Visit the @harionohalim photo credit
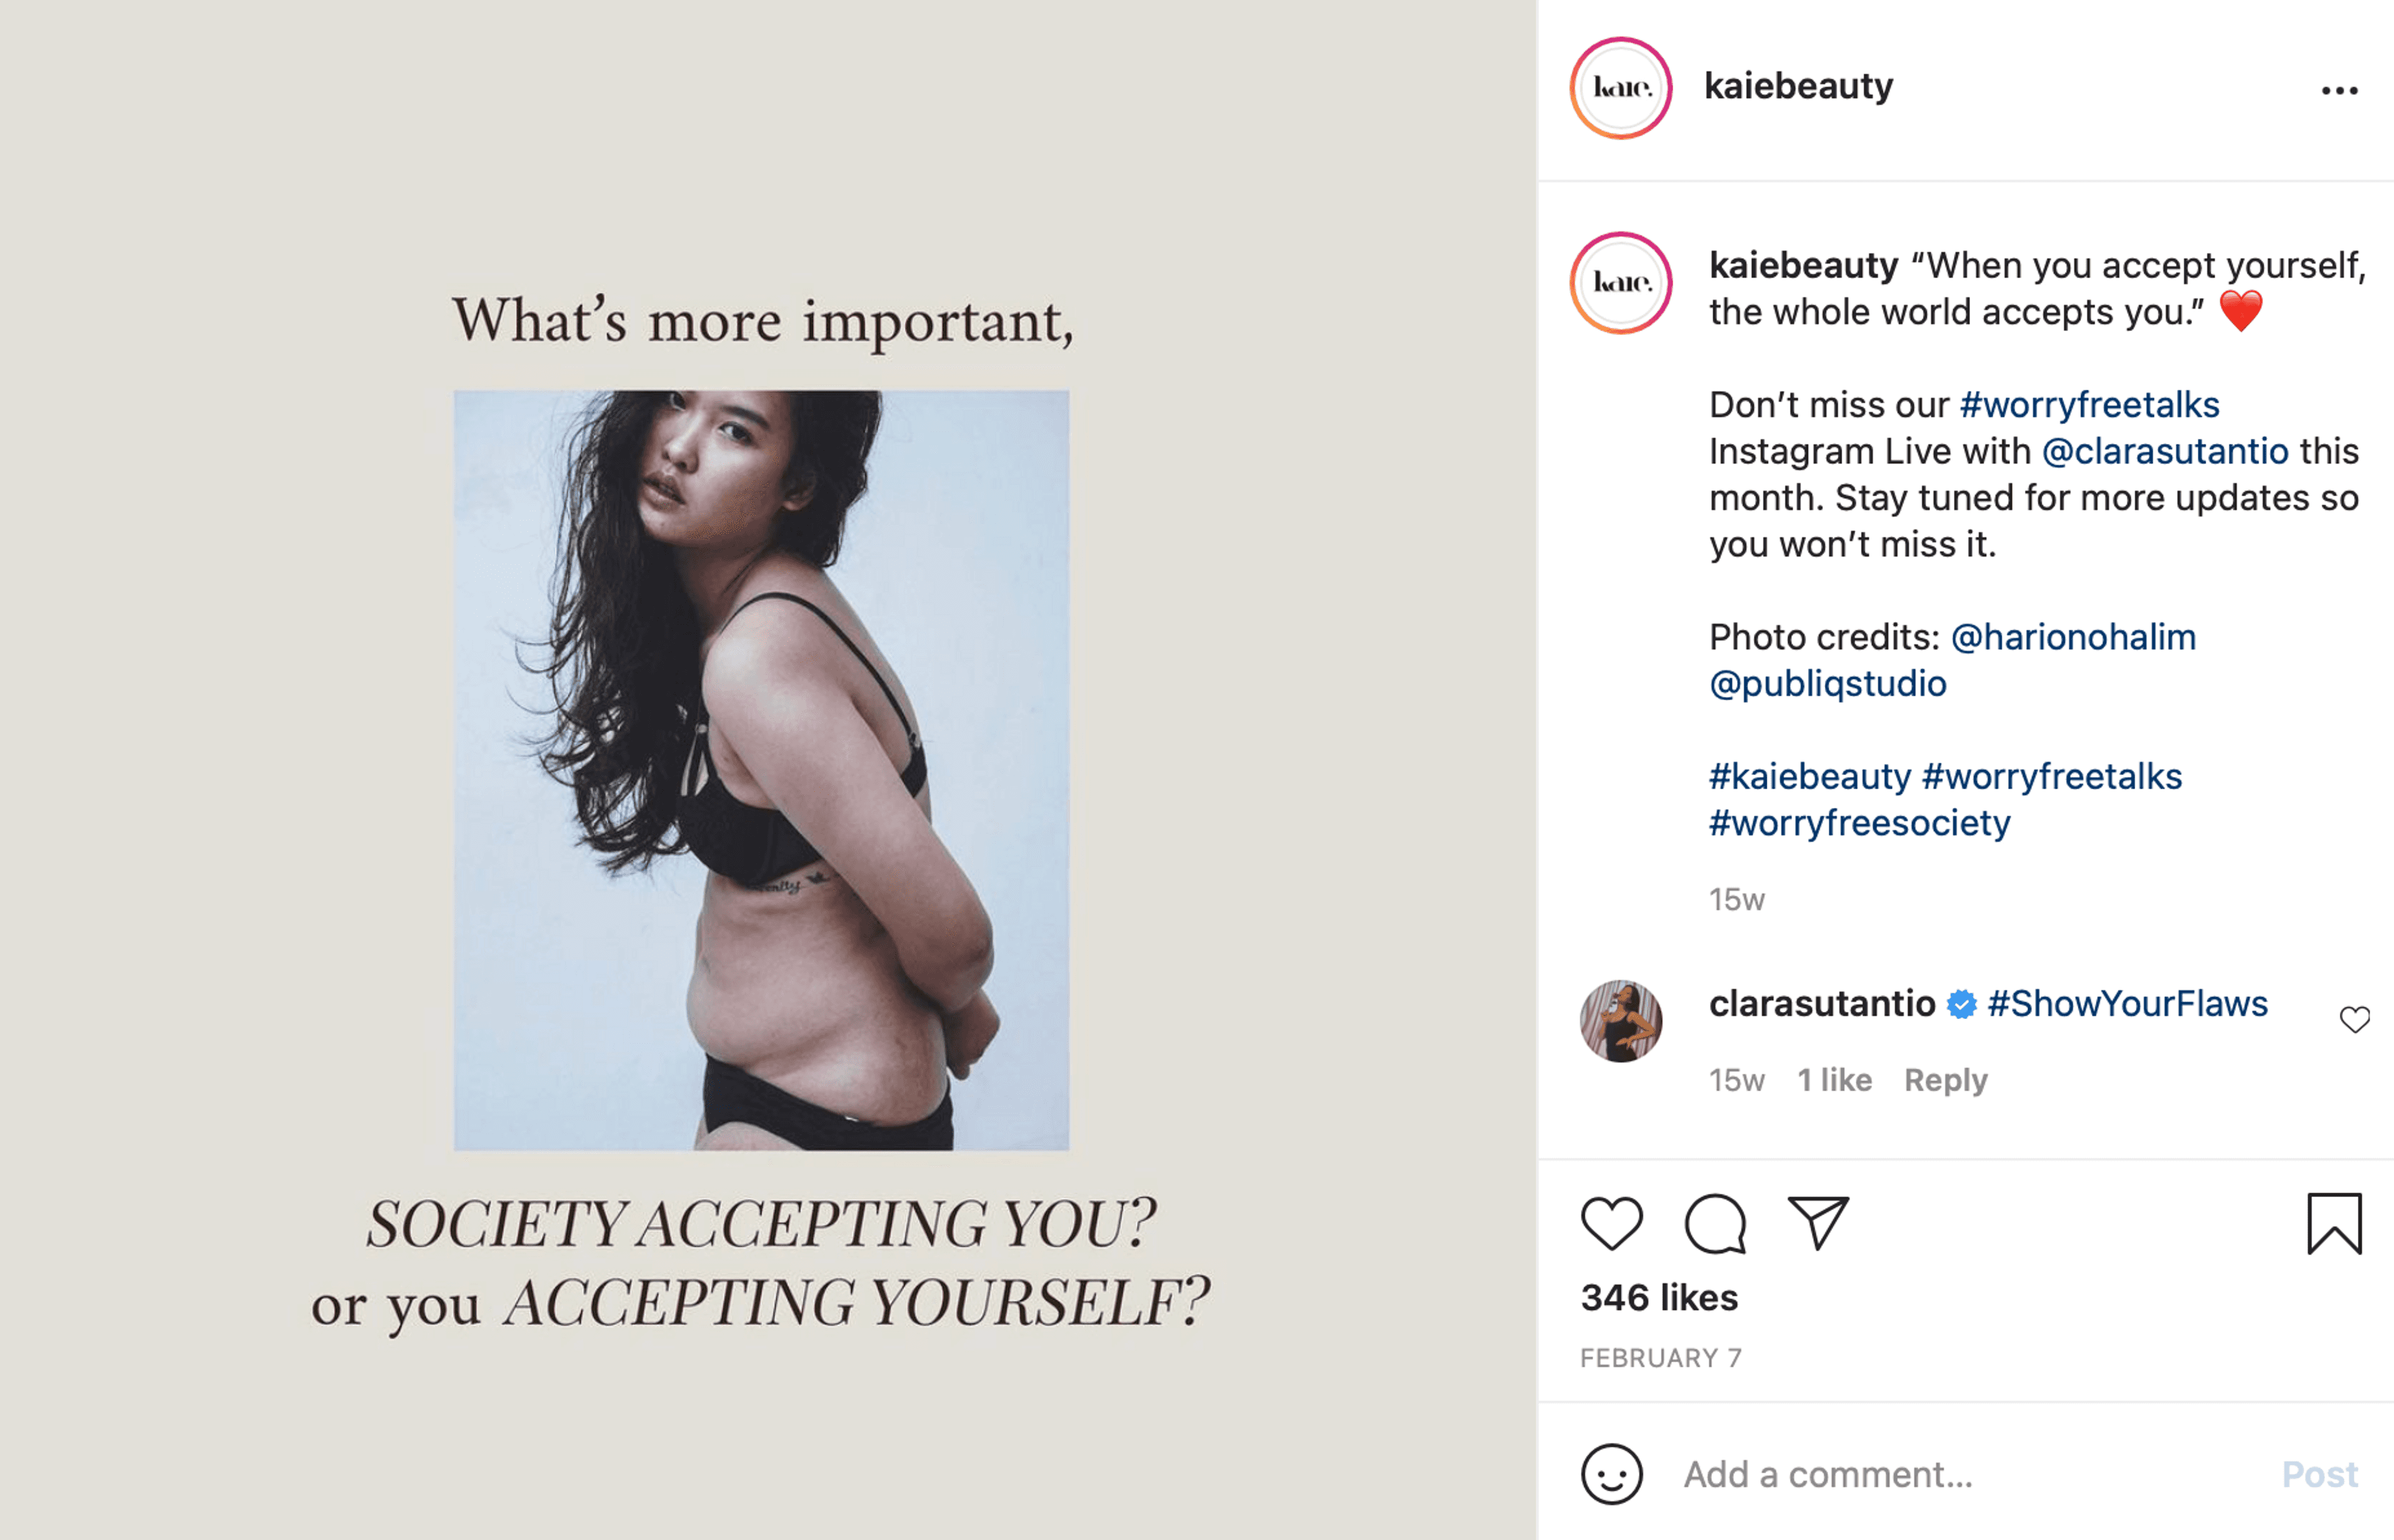This screenshot has height=1540, width=2394. [x=2072, y=637]
